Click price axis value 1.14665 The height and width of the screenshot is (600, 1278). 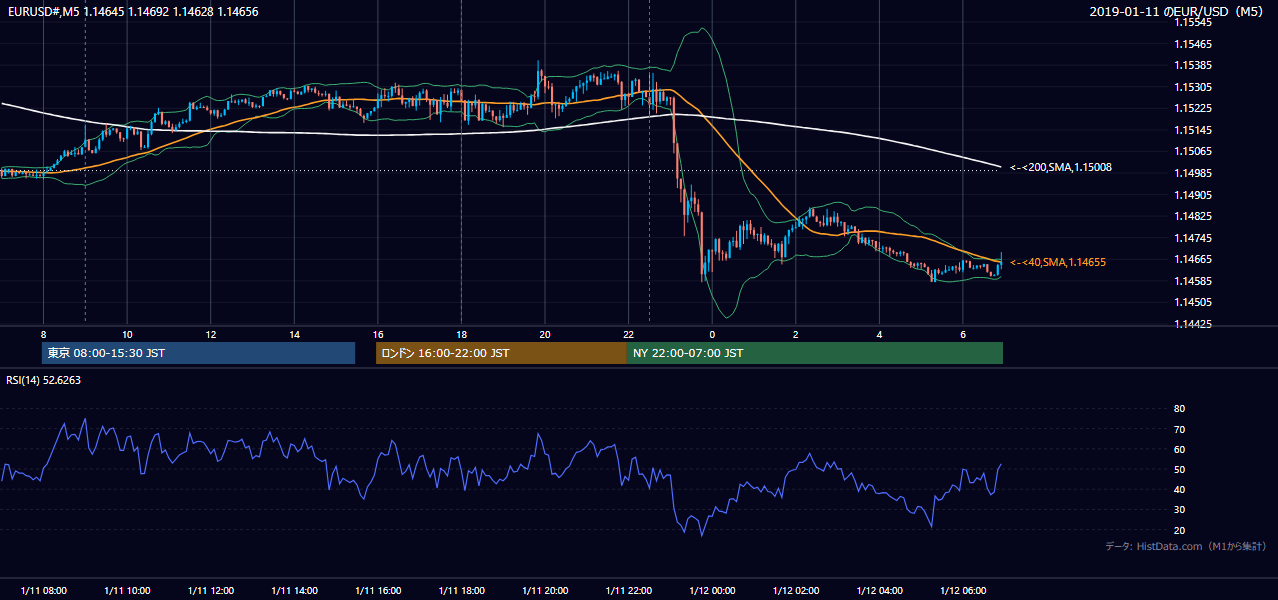tap(1192, 259)
